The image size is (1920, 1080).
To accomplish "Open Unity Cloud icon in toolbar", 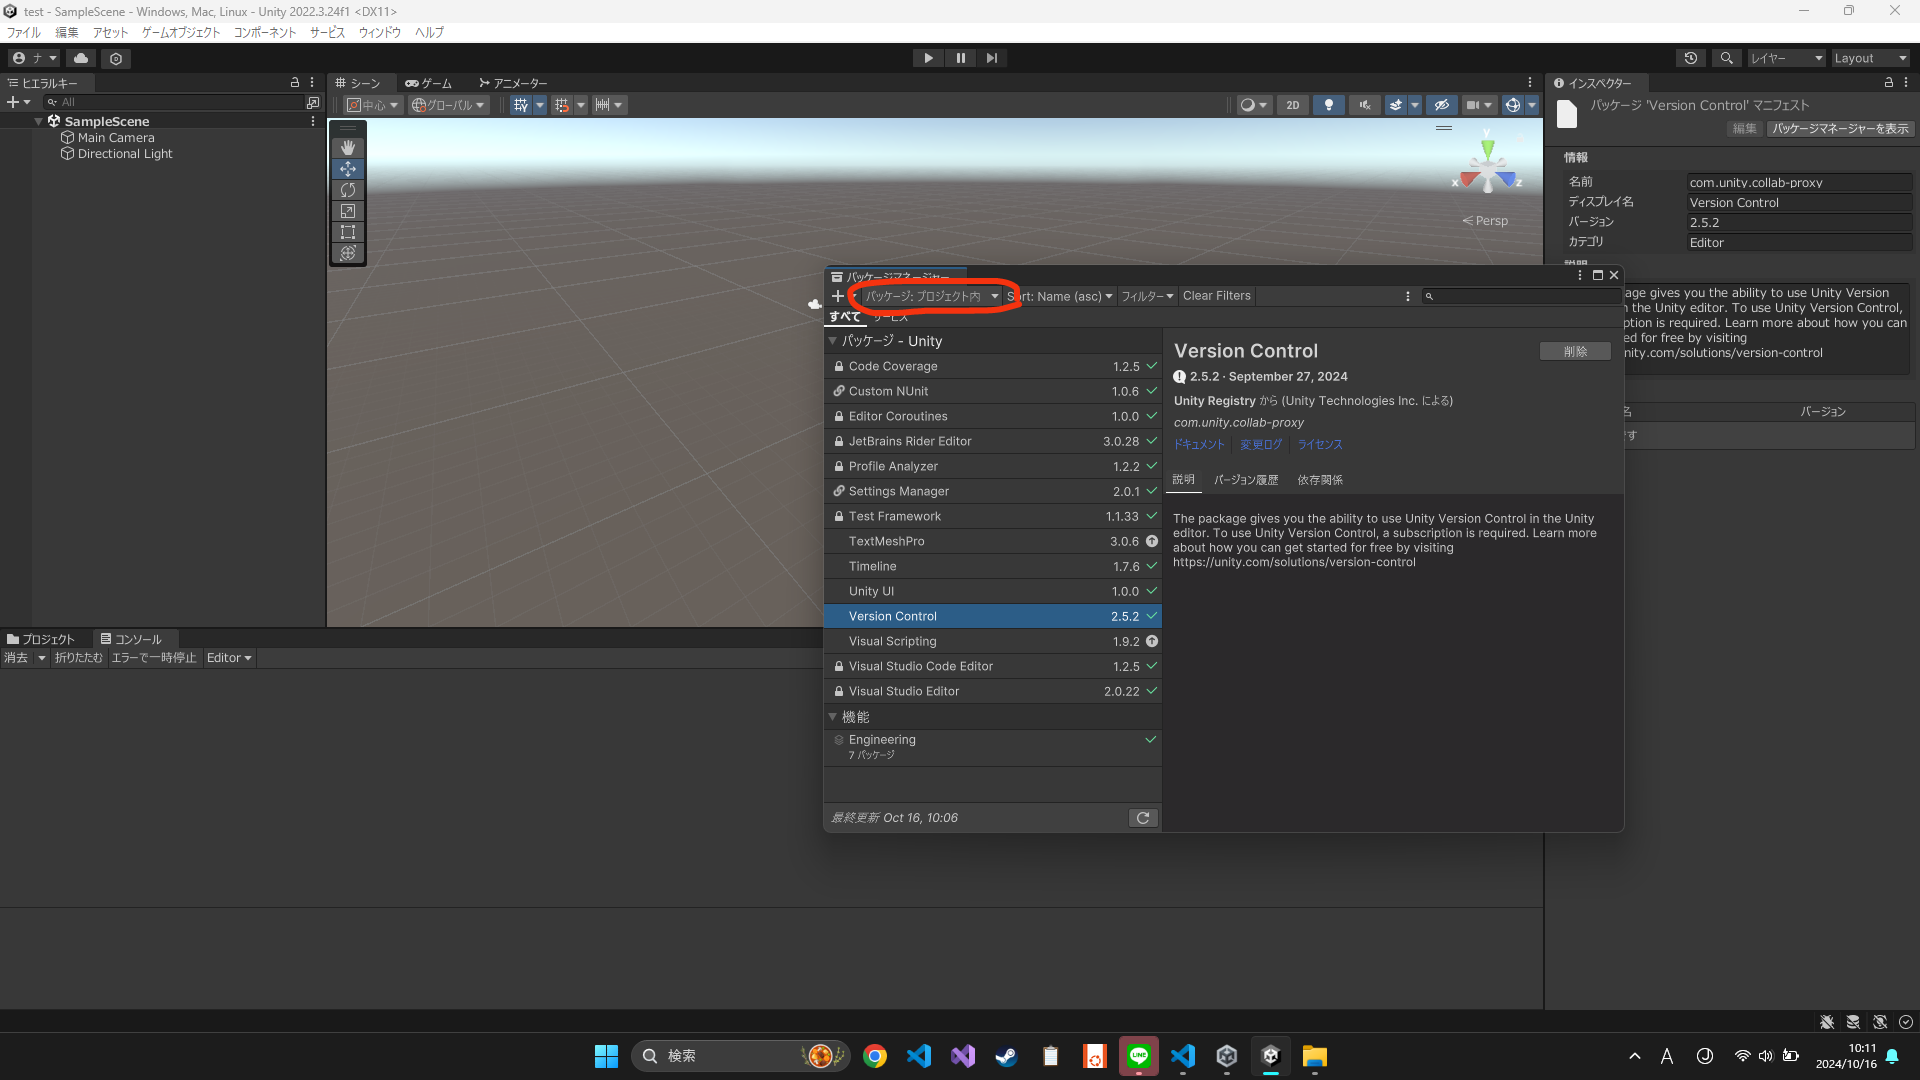I will pyautogui.click(x=81, y=58).
